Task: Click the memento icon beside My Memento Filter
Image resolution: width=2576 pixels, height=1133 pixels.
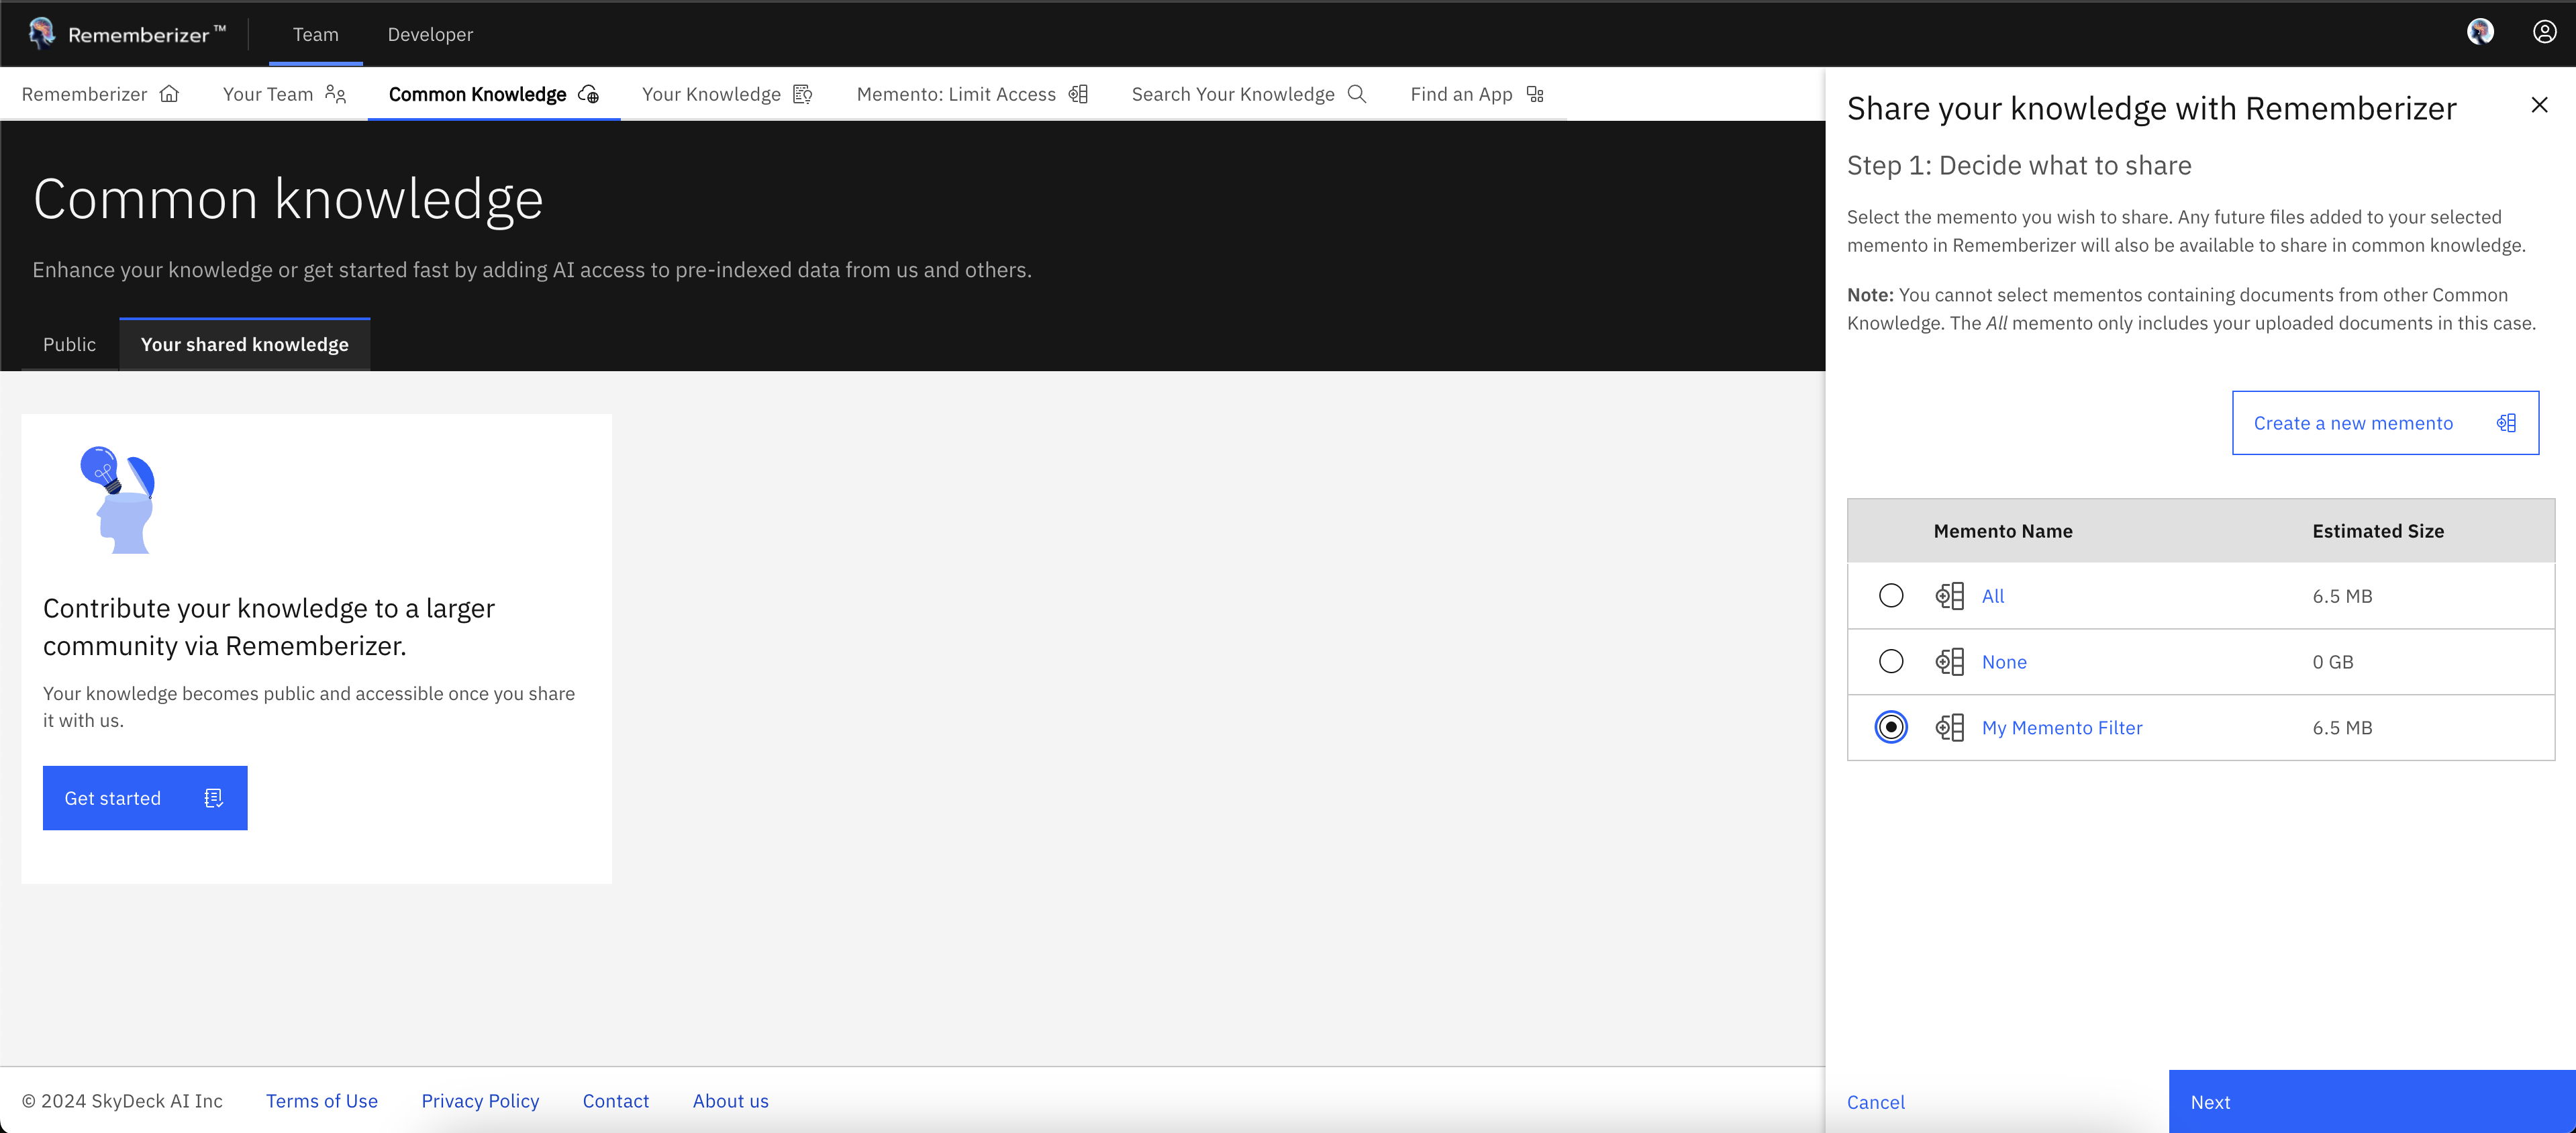Action: (x=1949, y=728)
